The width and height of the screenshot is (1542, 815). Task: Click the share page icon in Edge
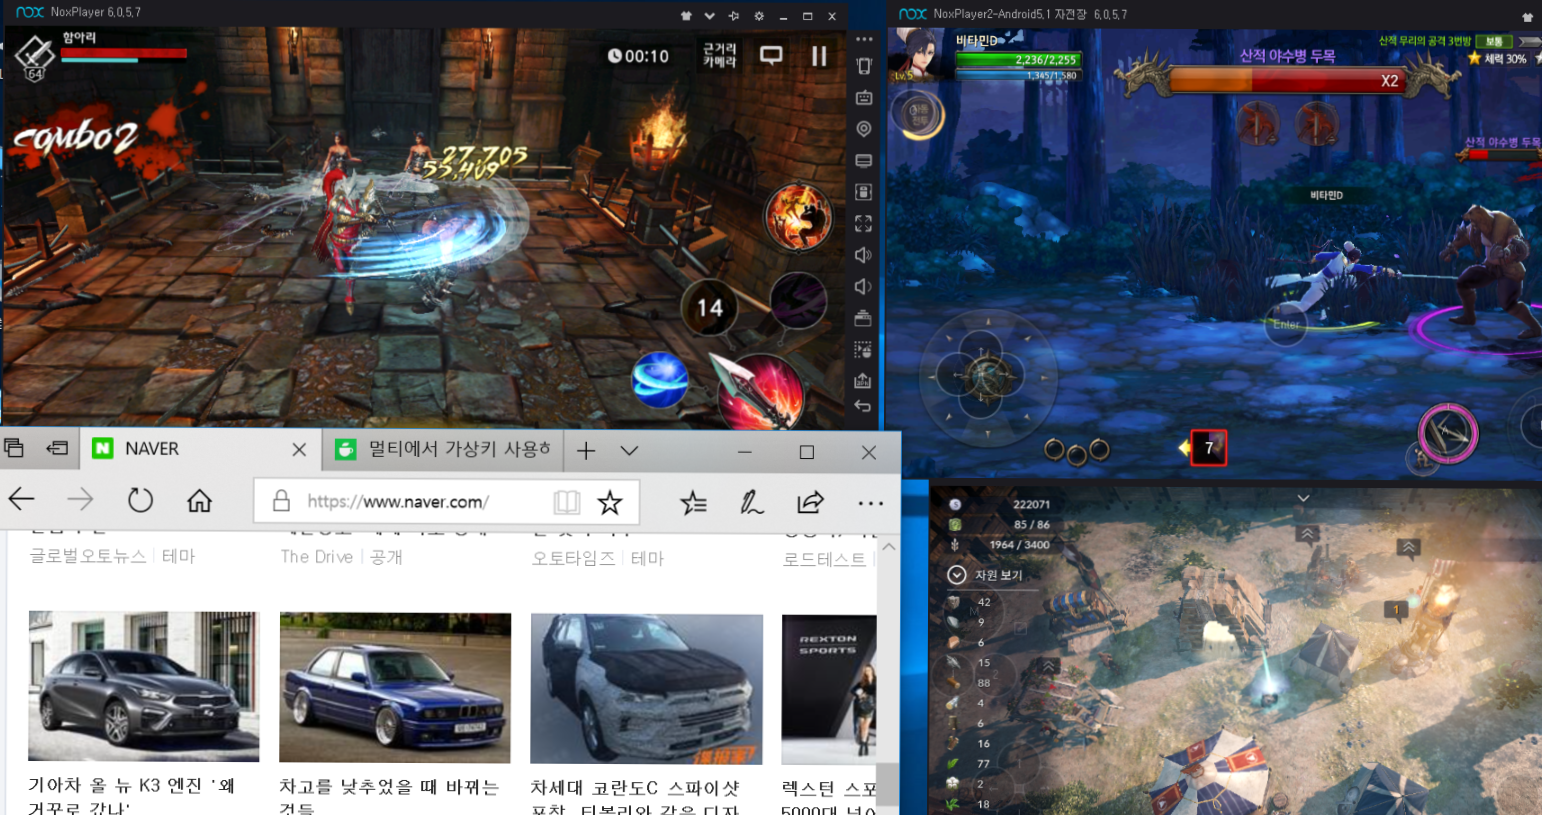pyautogui.click(x=810, y=502)
